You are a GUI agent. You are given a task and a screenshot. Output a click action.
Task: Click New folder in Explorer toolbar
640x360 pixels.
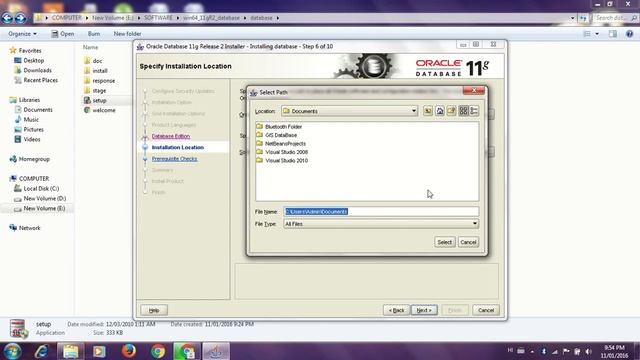(127, 34)
